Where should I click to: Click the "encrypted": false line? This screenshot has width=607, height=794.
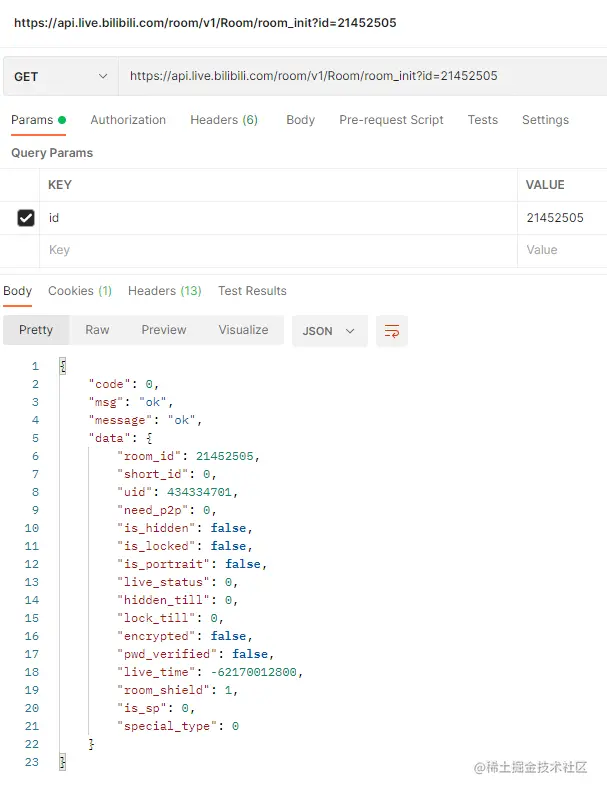tap(185, 636)
